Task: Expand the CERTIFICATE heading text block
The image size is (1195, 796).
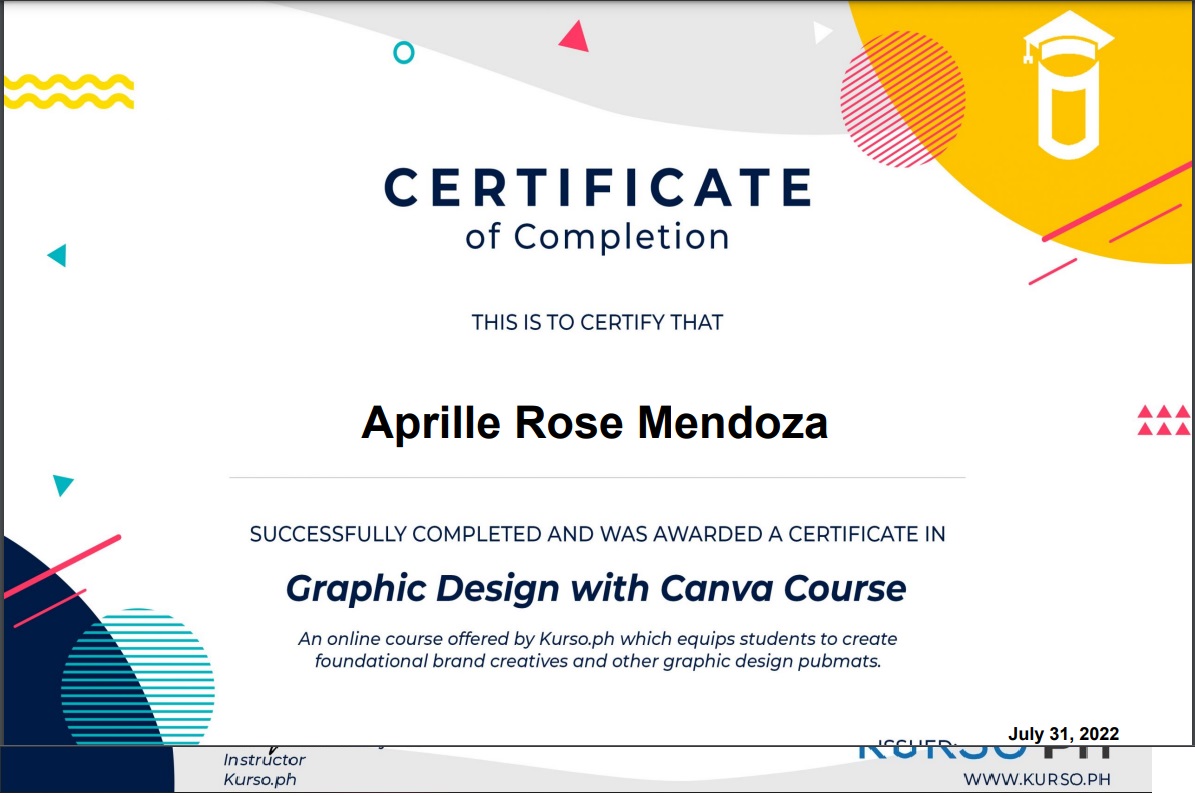Action: 597,186
